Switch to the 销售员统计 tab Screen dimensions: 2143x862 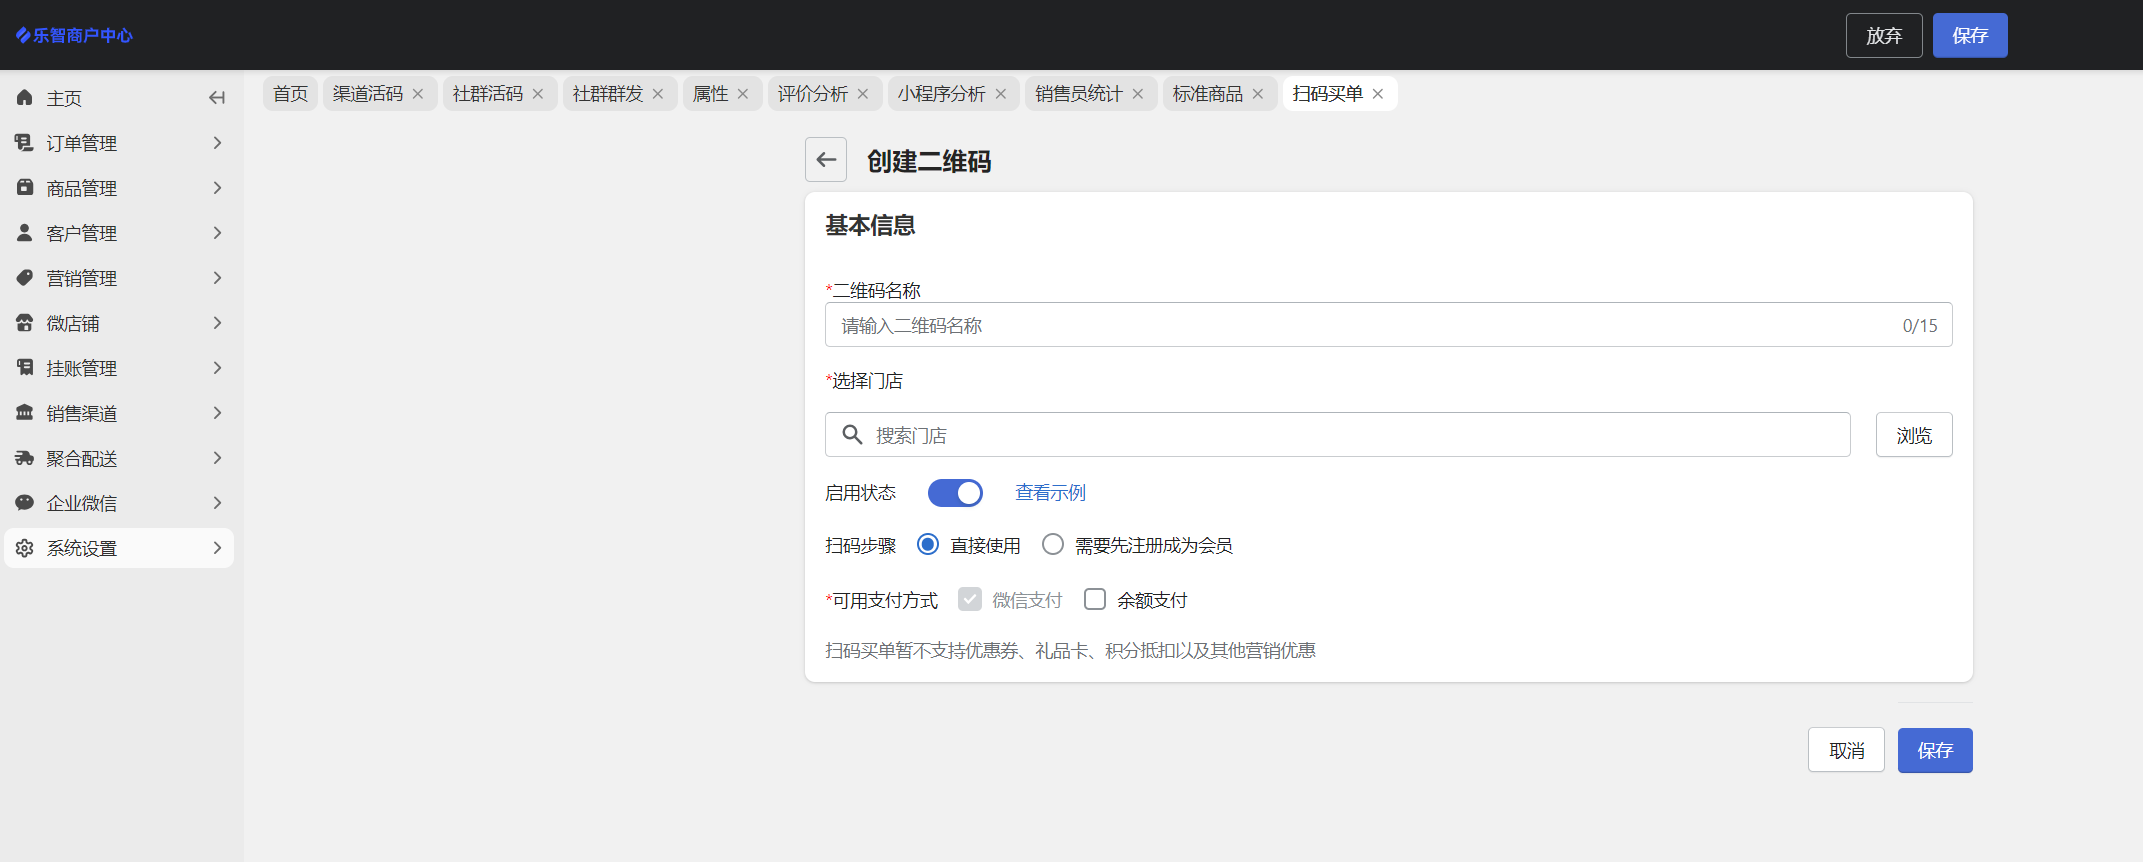pos(1078,94)
